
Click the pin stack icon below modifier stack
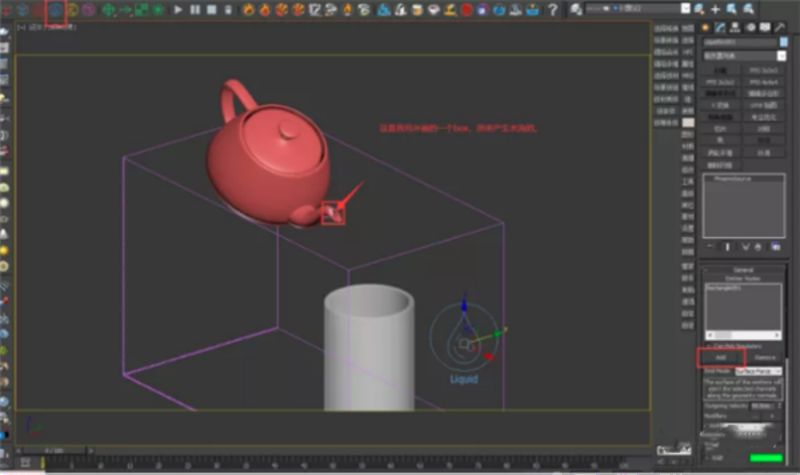tap(710, 246)
